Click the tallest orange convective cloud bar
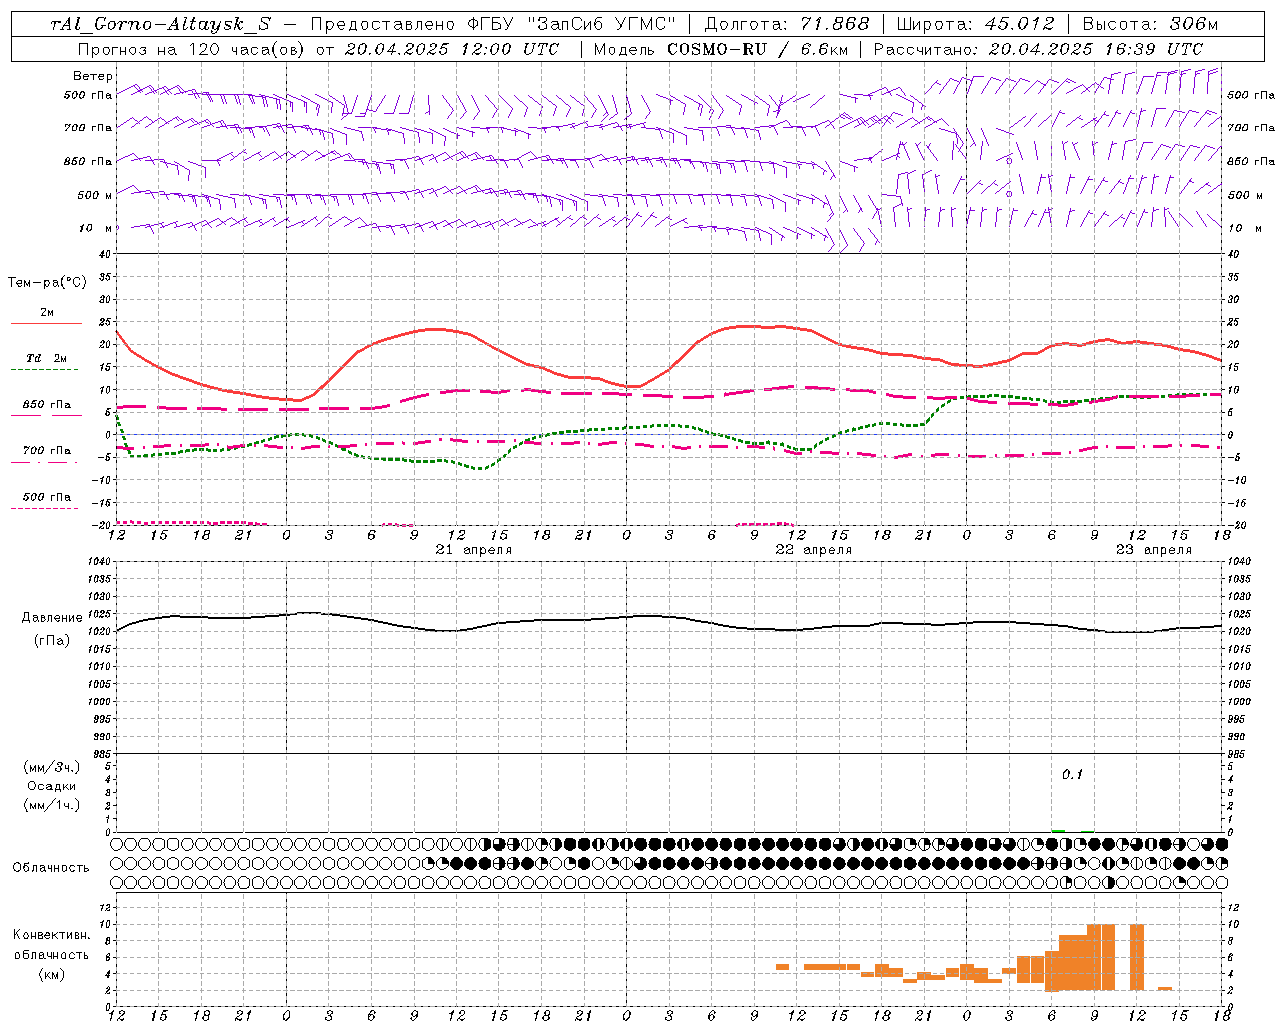The height and width of the screenshot is (1024, 1280). (1101, 957)
